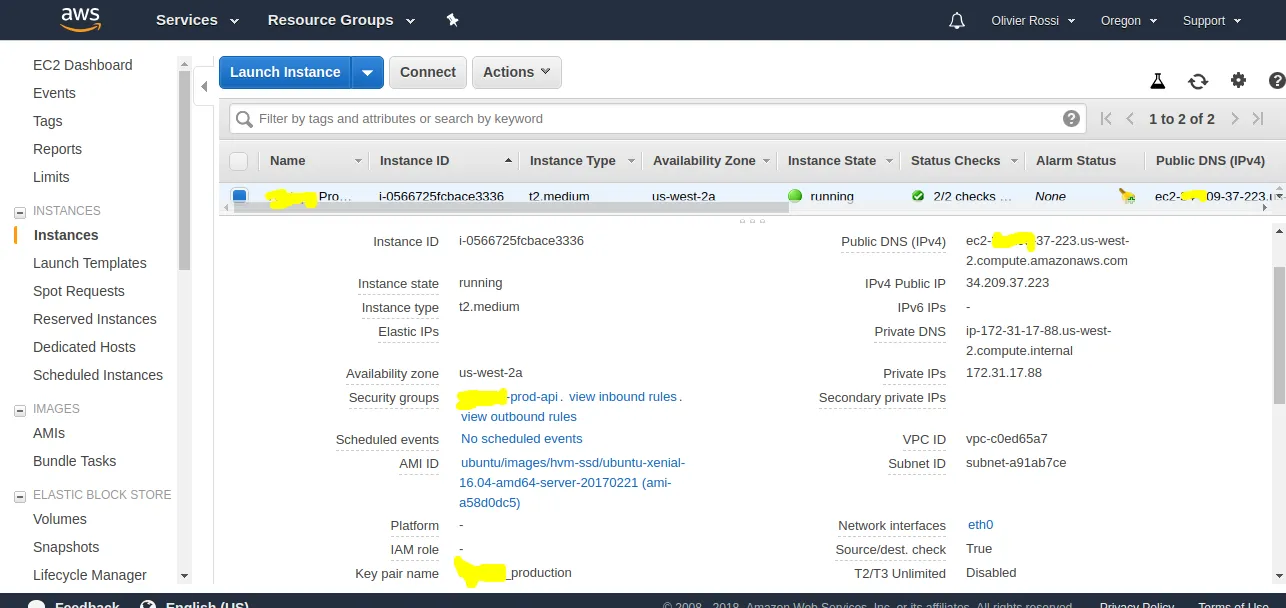Image resolution: width=1286 pixels, height=608 pixels.
Task: Open Bundle Tasks in sidebar
Action: (75, 461)
